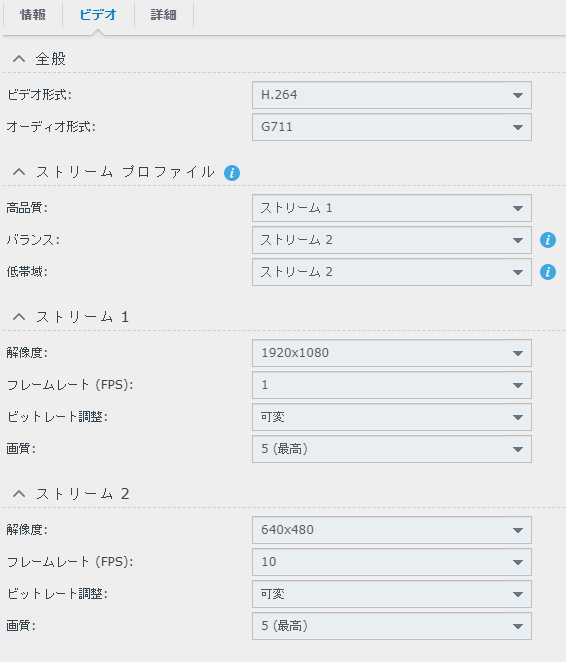The height and width of the screenshot is (662, 566).
Task: Open Stream 1 フレームレート dropdown showing 1
Action: pos(392,385)
